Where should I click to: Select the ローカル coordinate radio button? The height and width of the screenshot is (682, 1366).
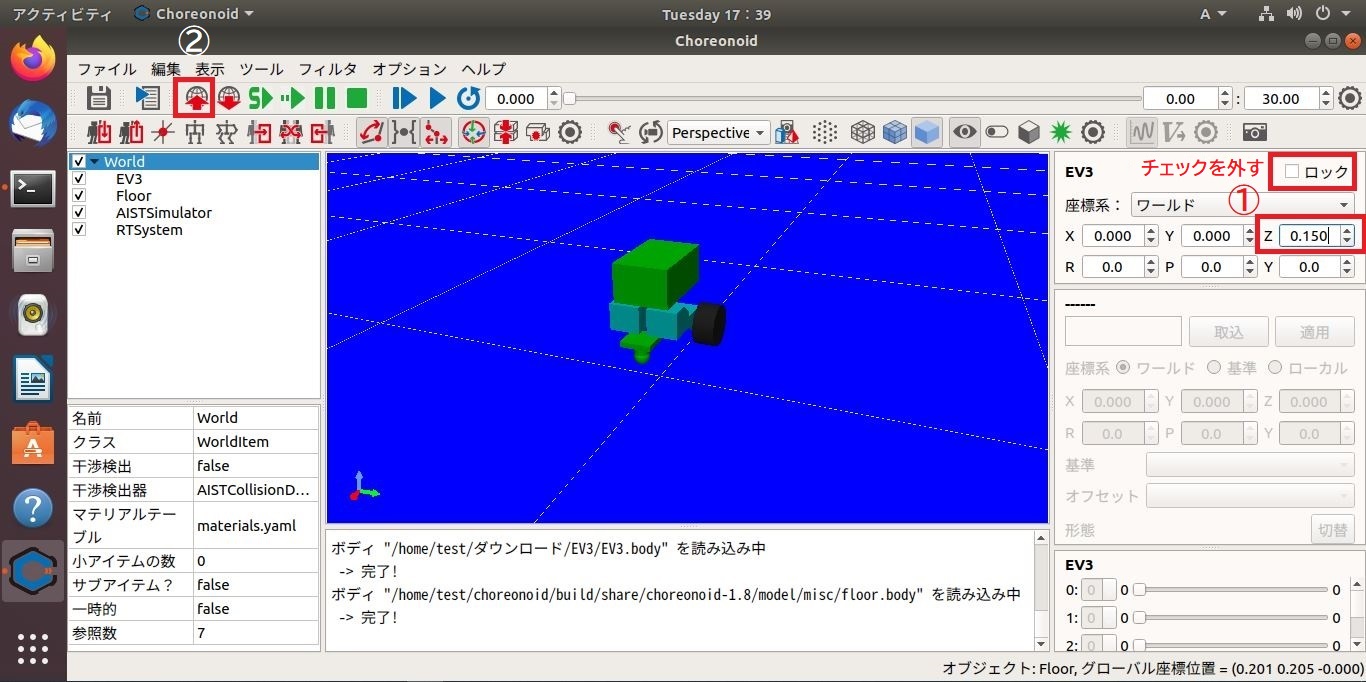coord(1274,368)
